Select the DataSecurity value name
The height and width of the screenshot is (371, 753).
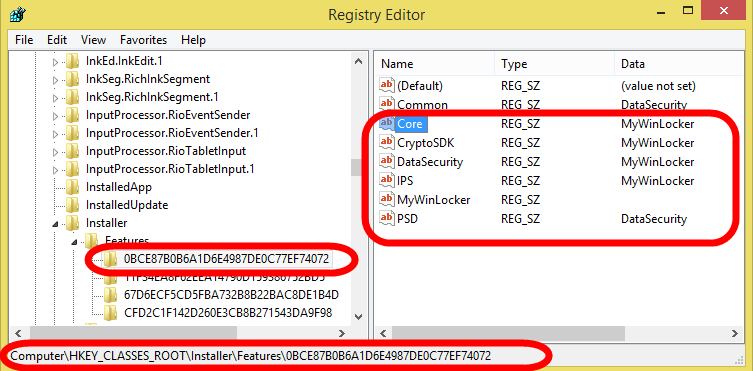tap(430, 162)
